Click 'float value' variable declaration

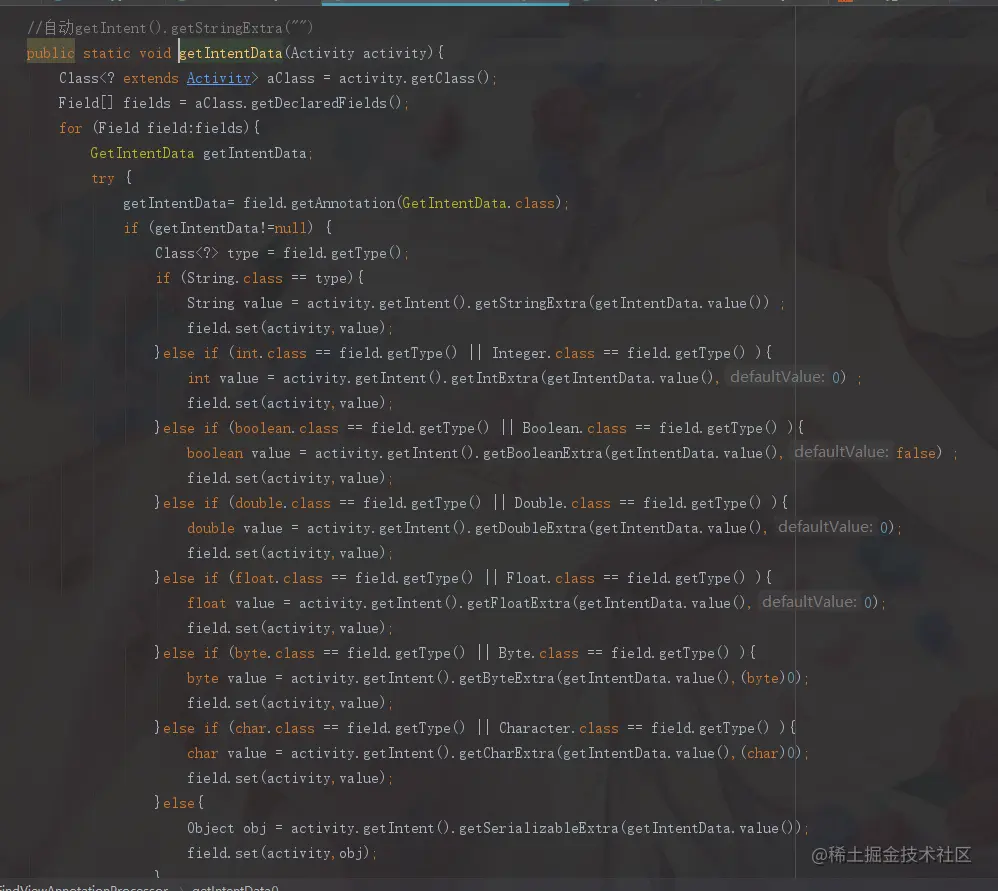(x=230, y=603)
